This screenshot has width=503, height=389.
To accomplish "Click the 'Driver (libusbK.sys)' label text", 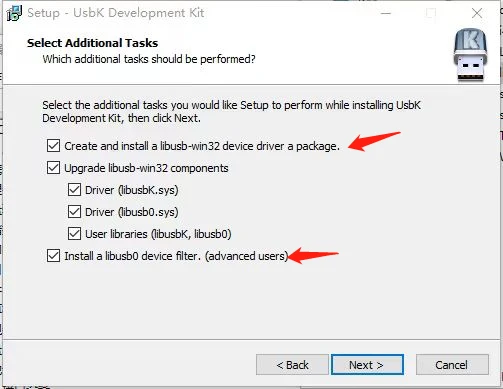I will point(132,190).
